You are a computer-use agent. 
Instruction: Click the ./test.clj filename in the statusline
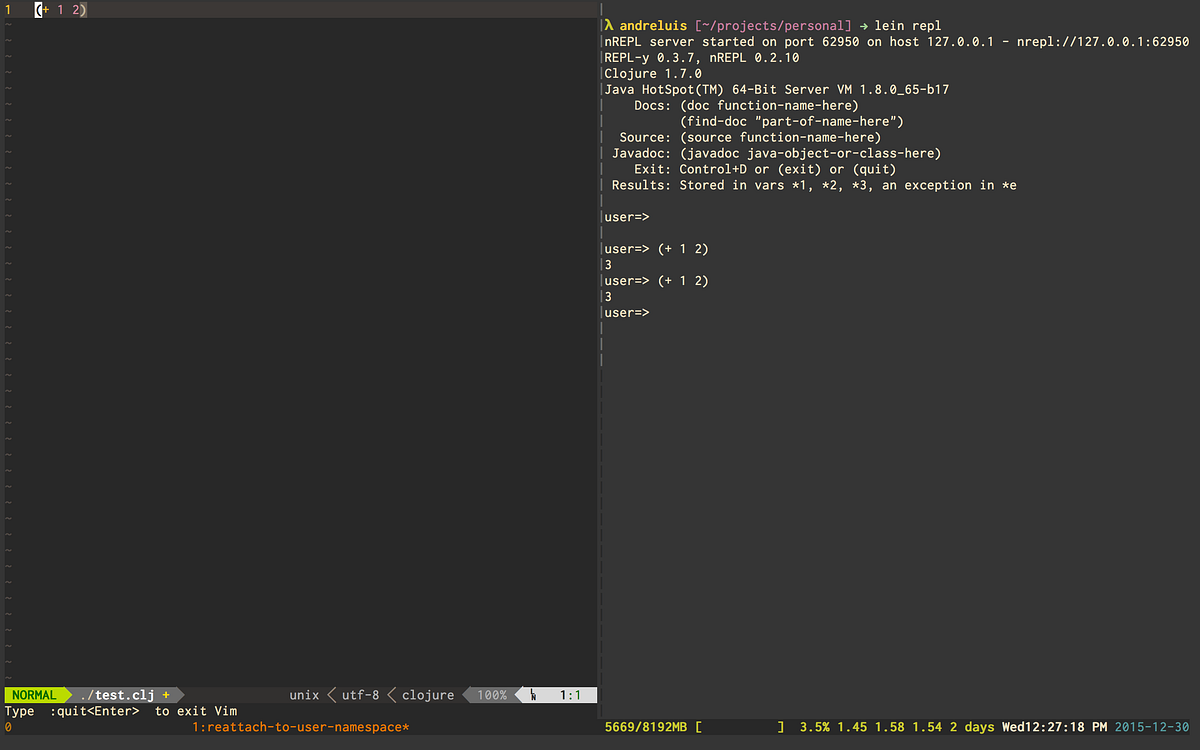point(118,695)
